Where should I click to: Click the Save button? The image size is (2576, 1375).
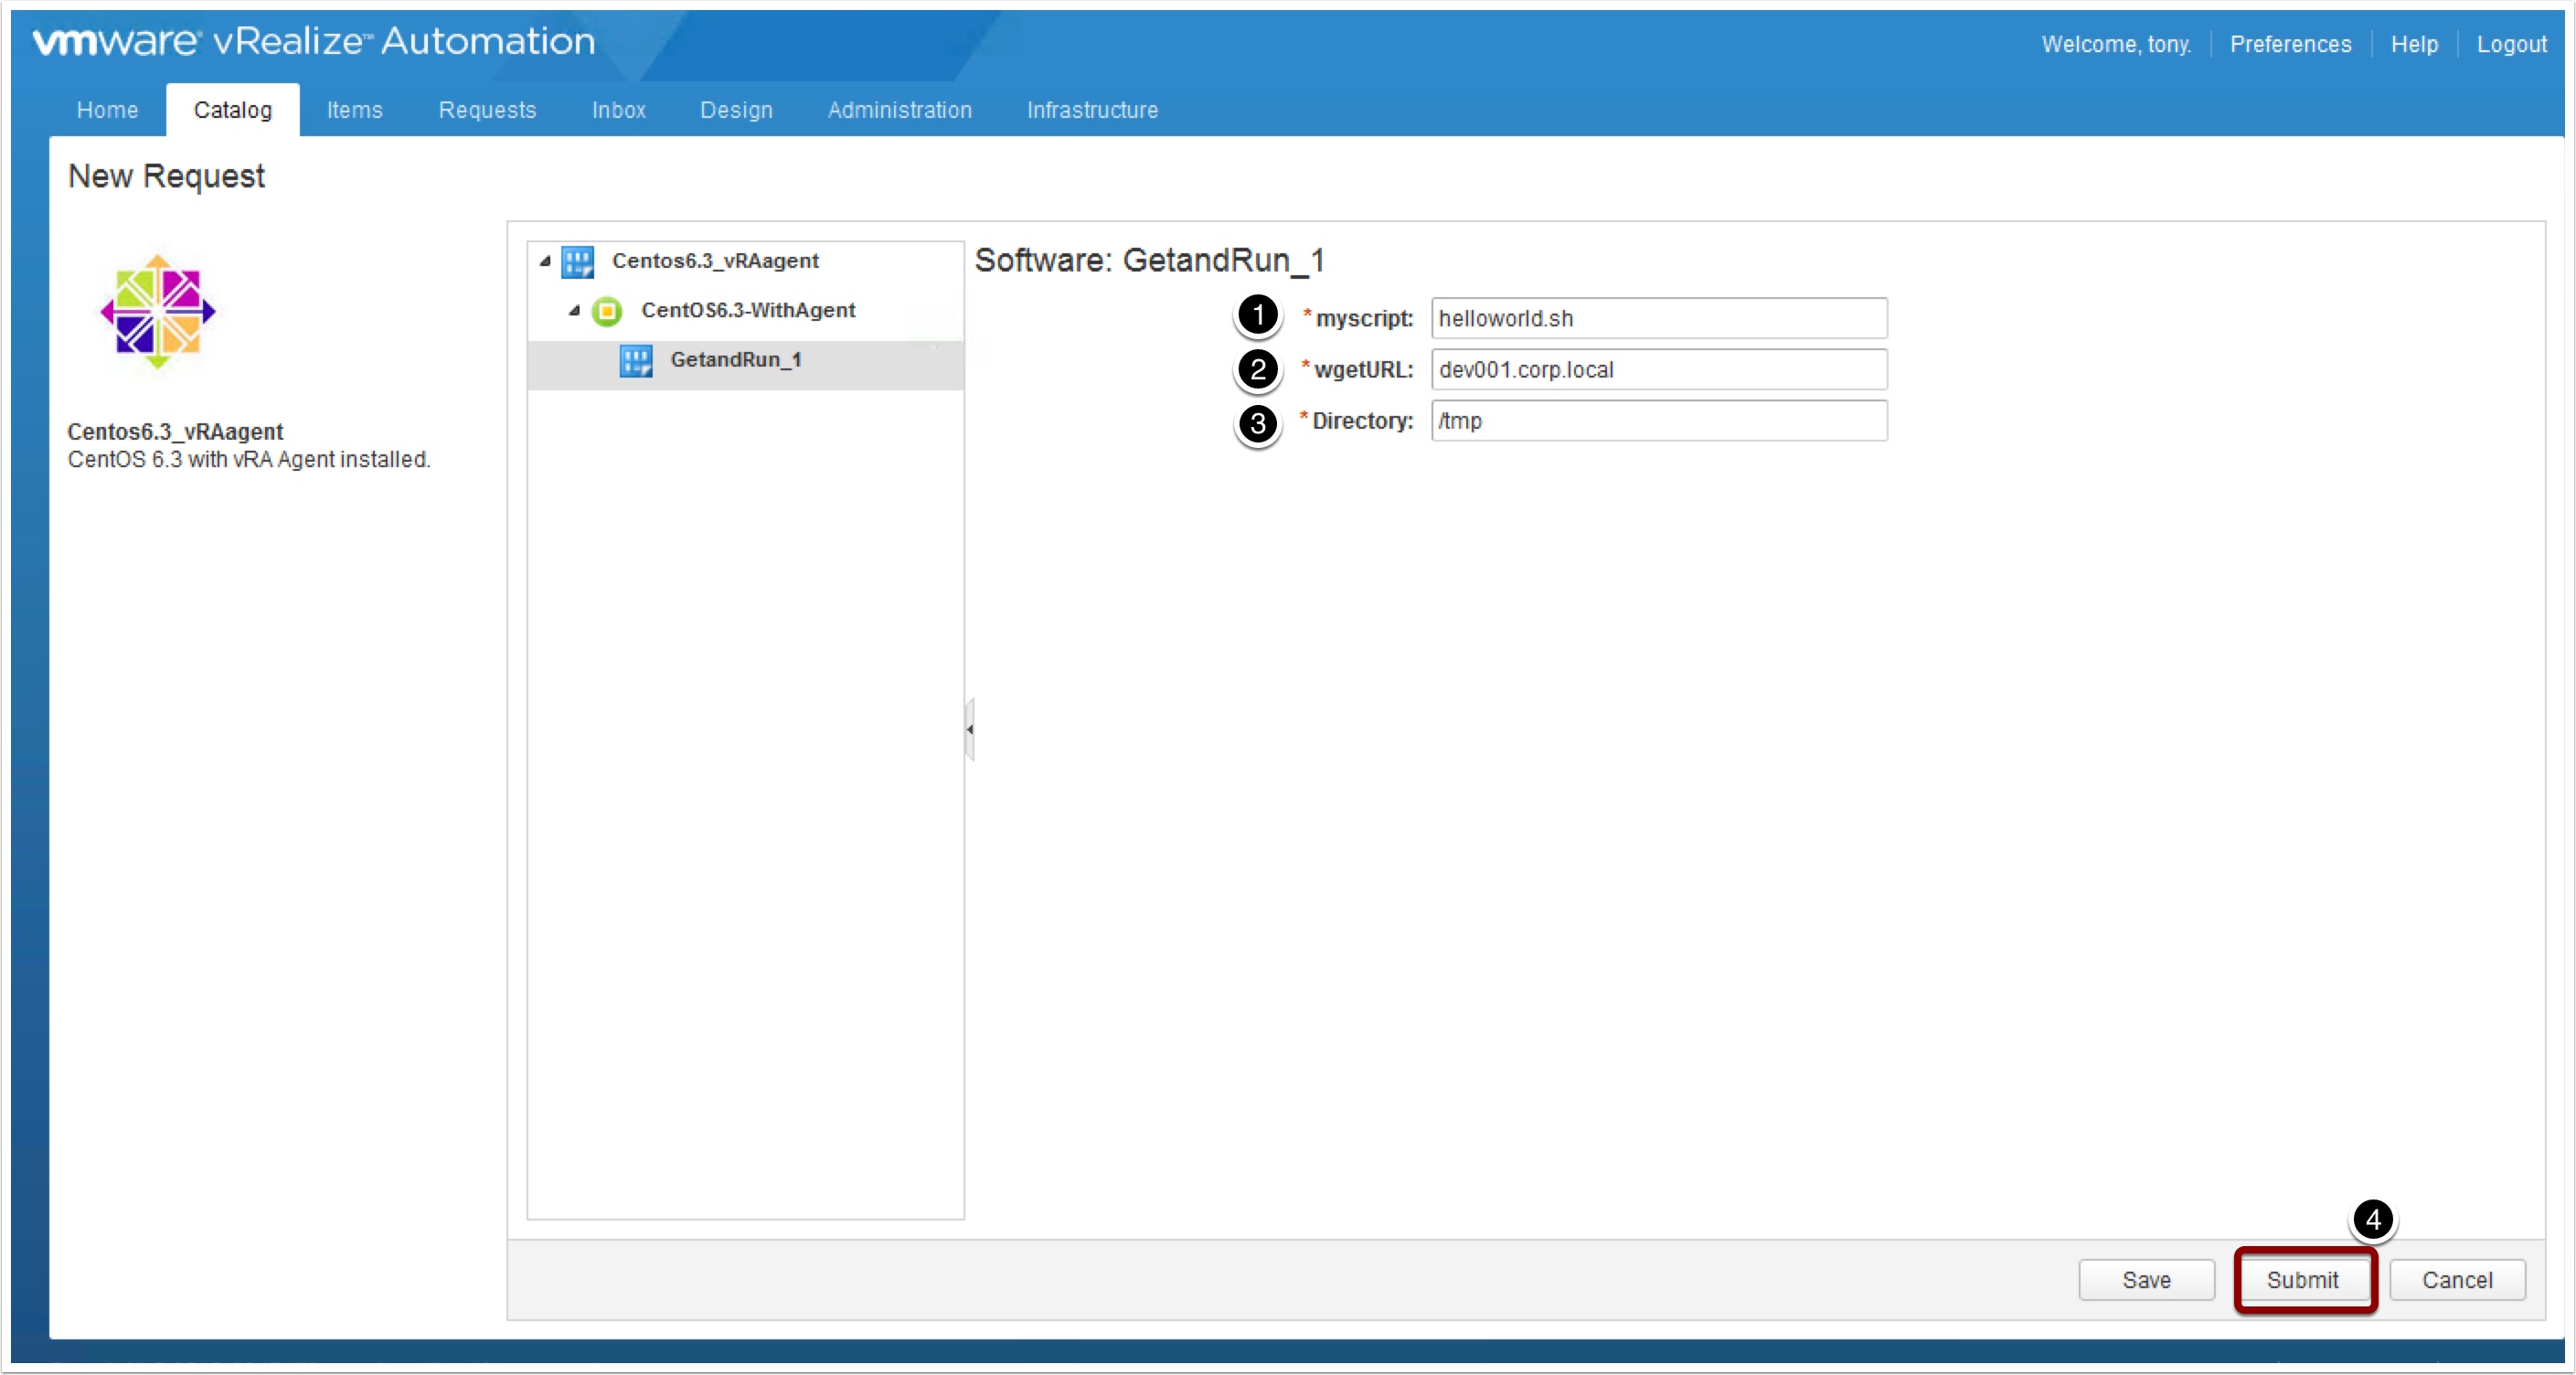click(2145, 1280)
